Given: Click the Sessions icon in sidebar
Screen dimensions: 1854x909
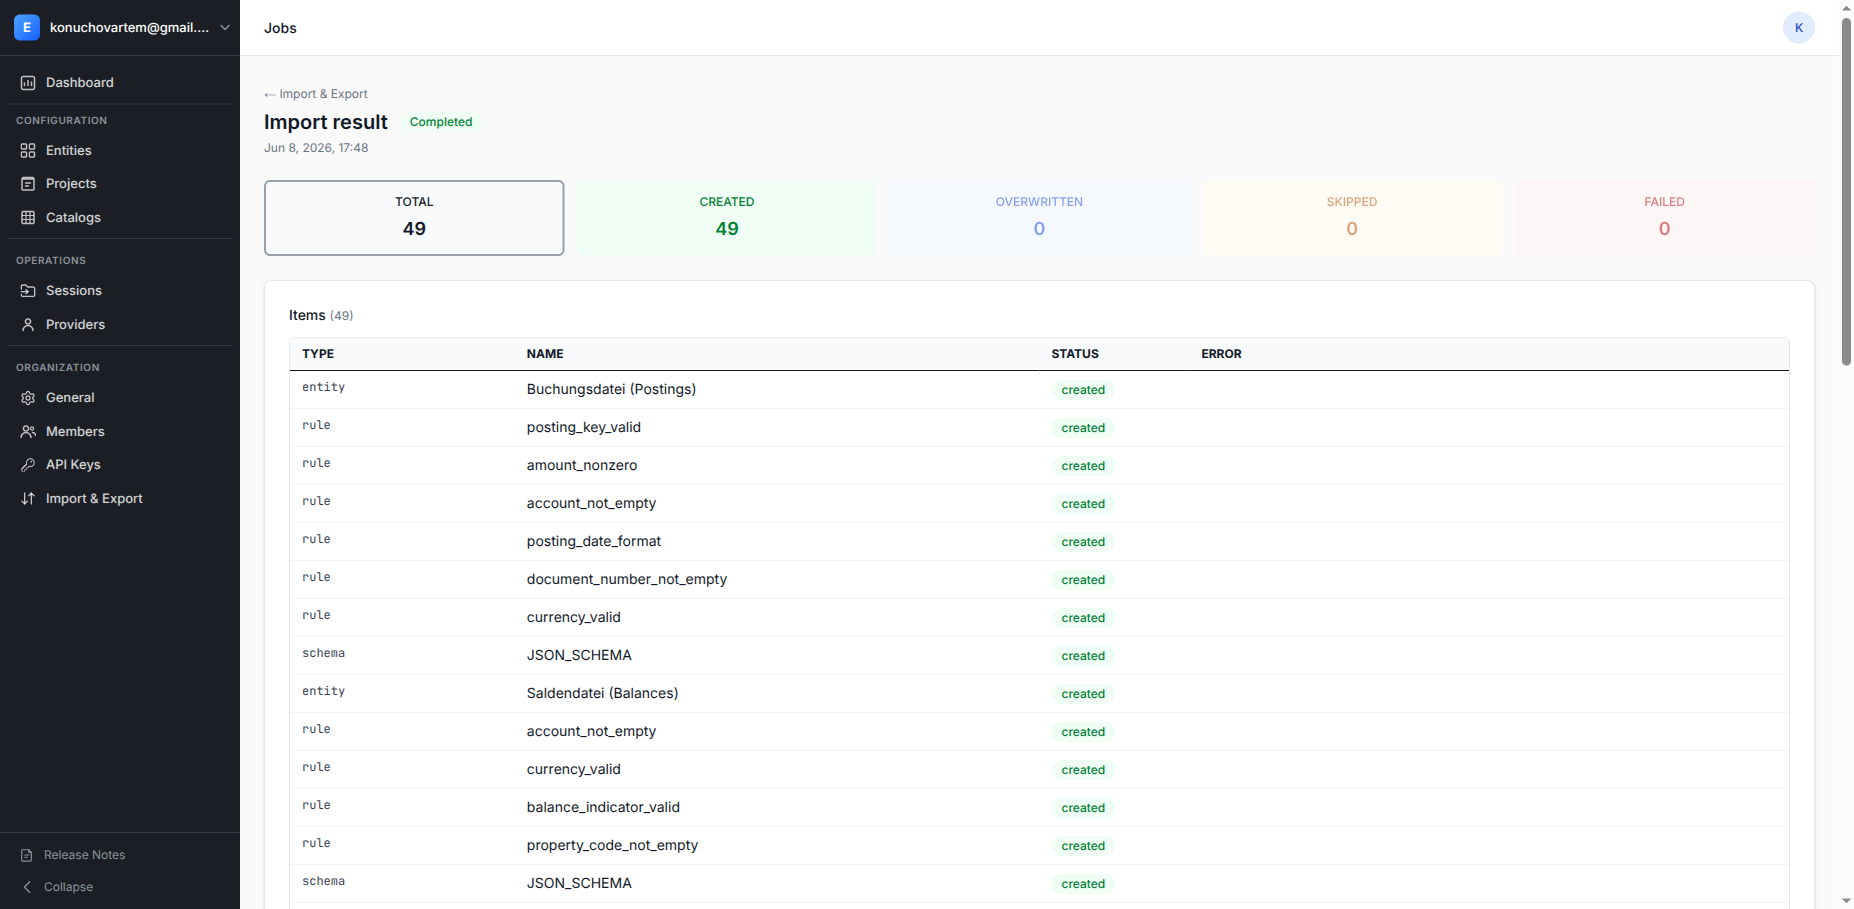Looking at the screenshot, I should pyautogui.click(x=28, y=291).
